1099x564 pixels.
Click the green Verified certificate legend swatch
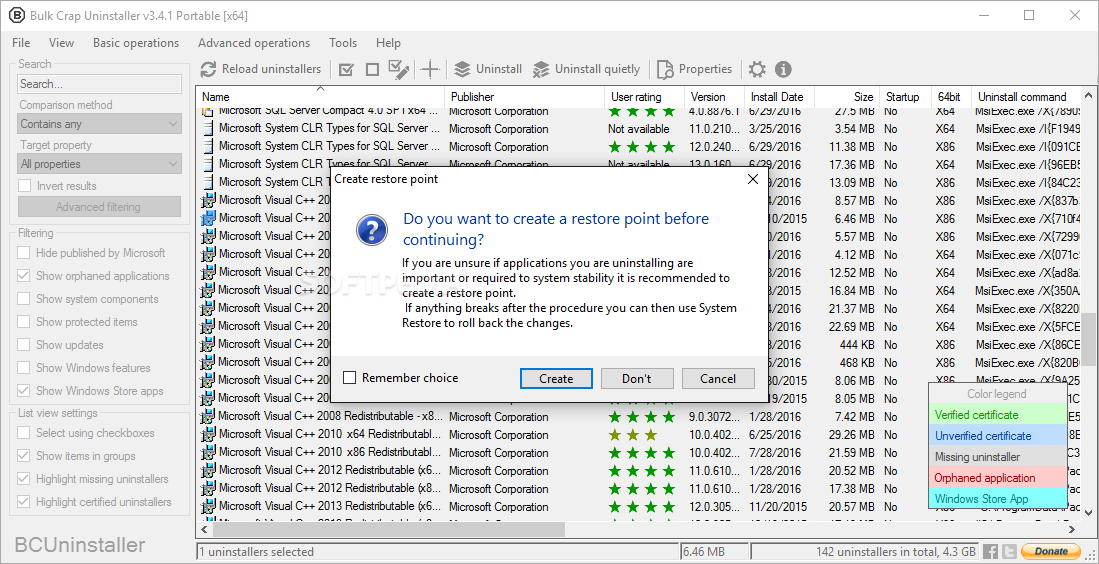[x=997, y=415]
